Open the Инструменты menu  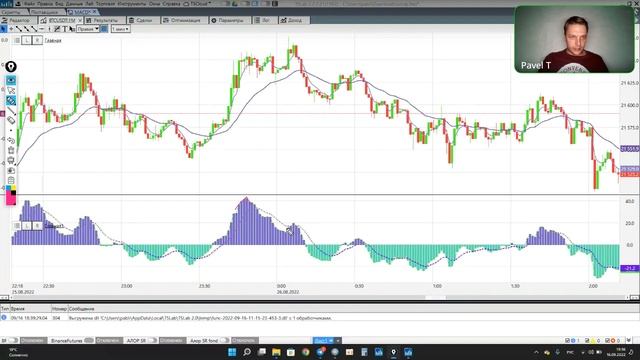coord(133,4)
